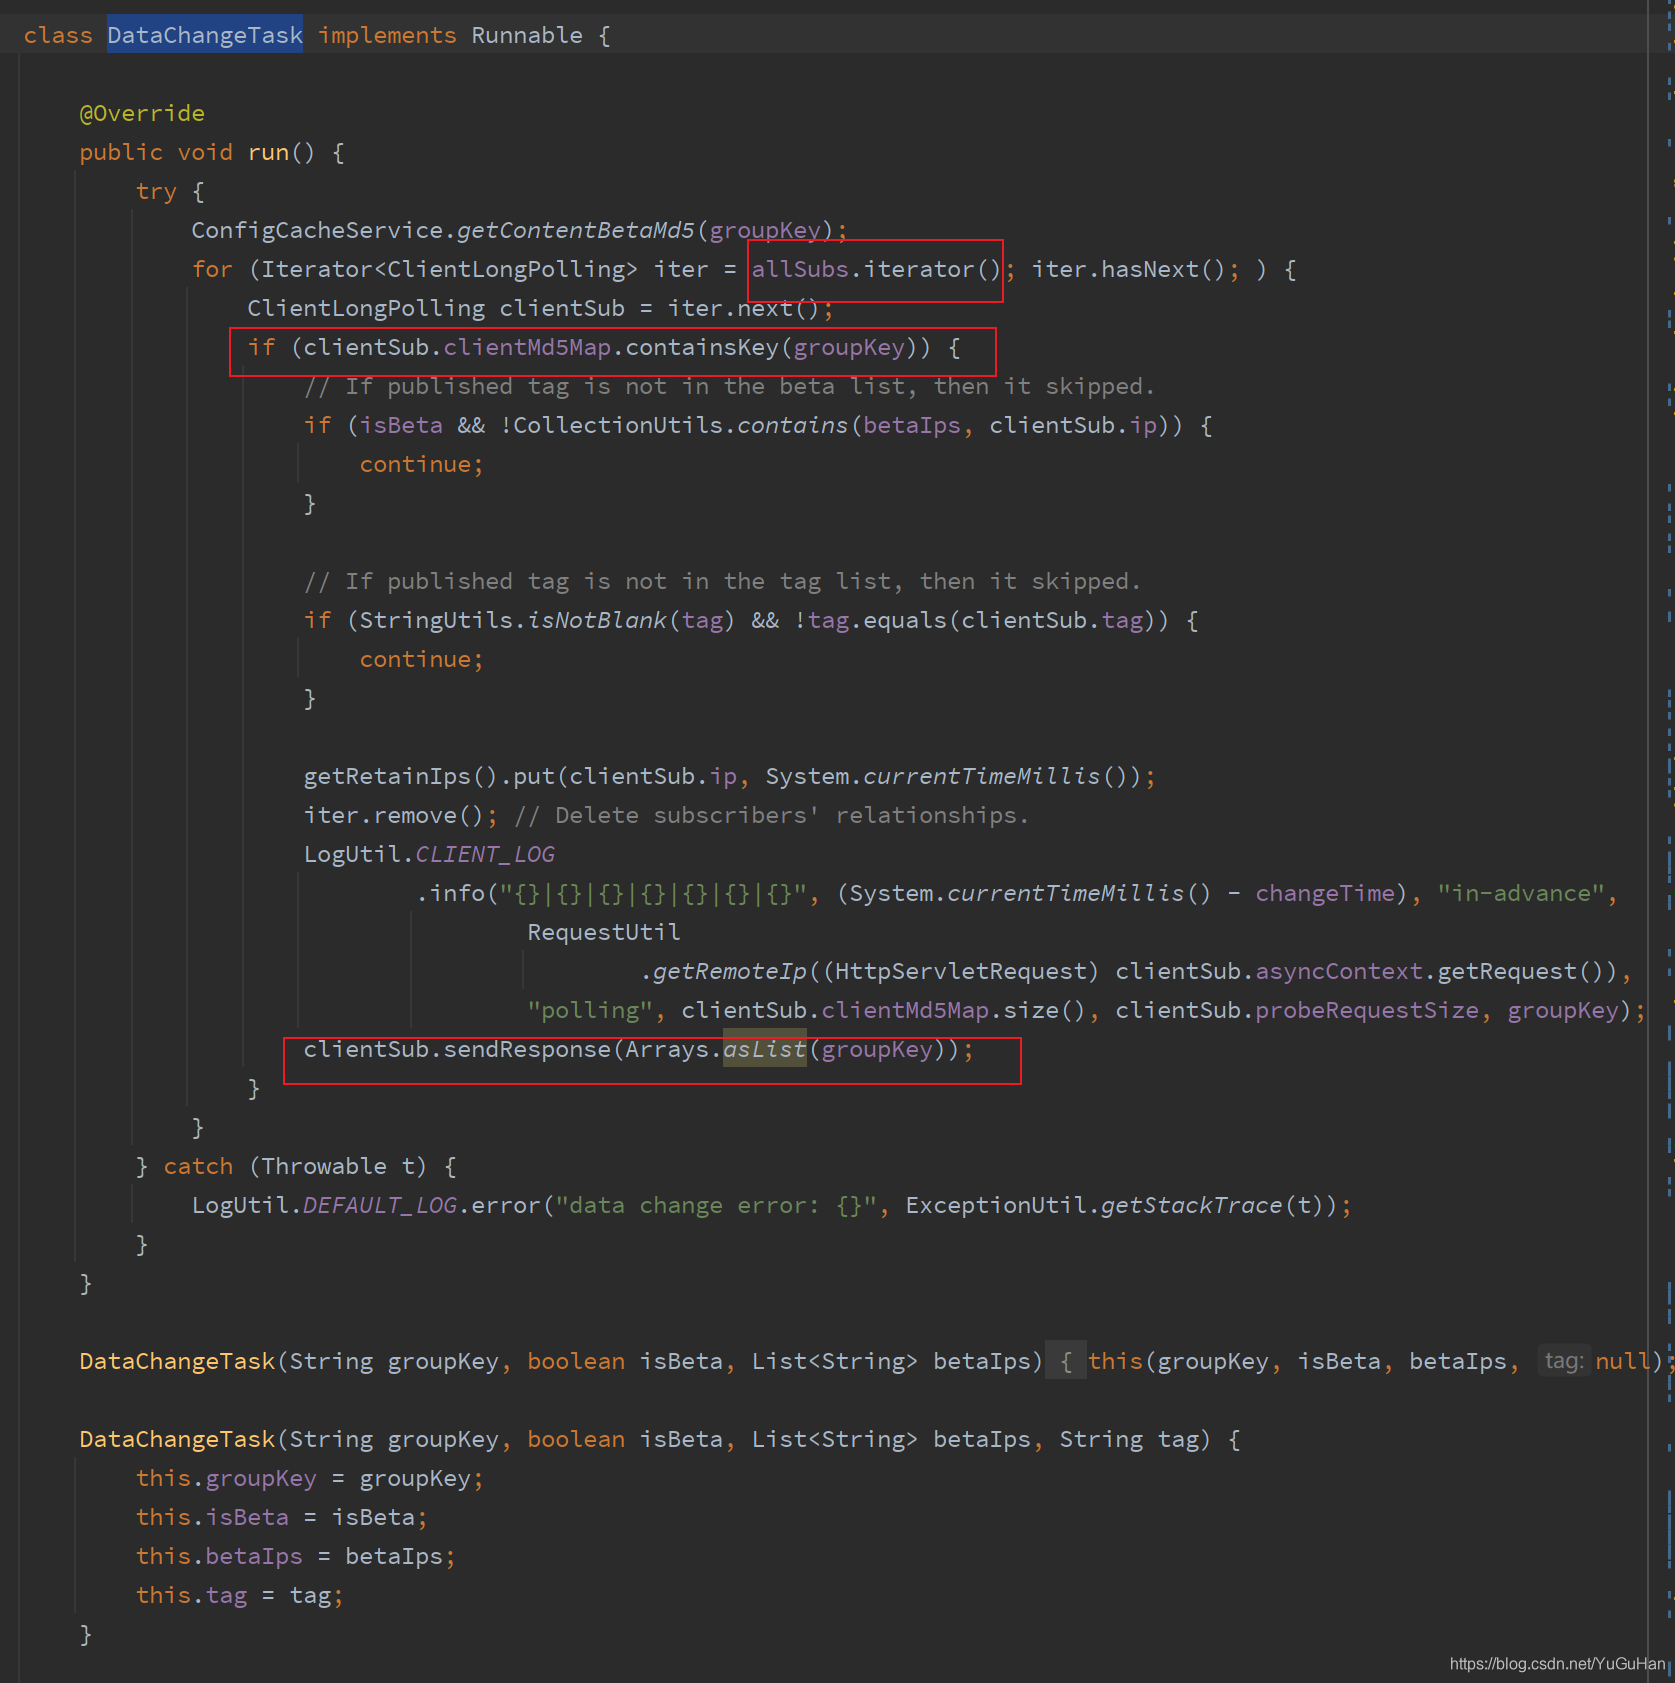Click the getRemoteIp method call

pos(729,971)
